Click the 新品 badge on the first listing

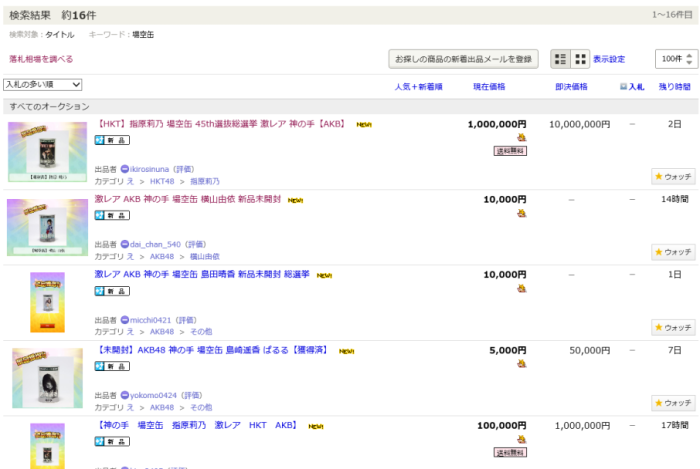coord(112,140)
